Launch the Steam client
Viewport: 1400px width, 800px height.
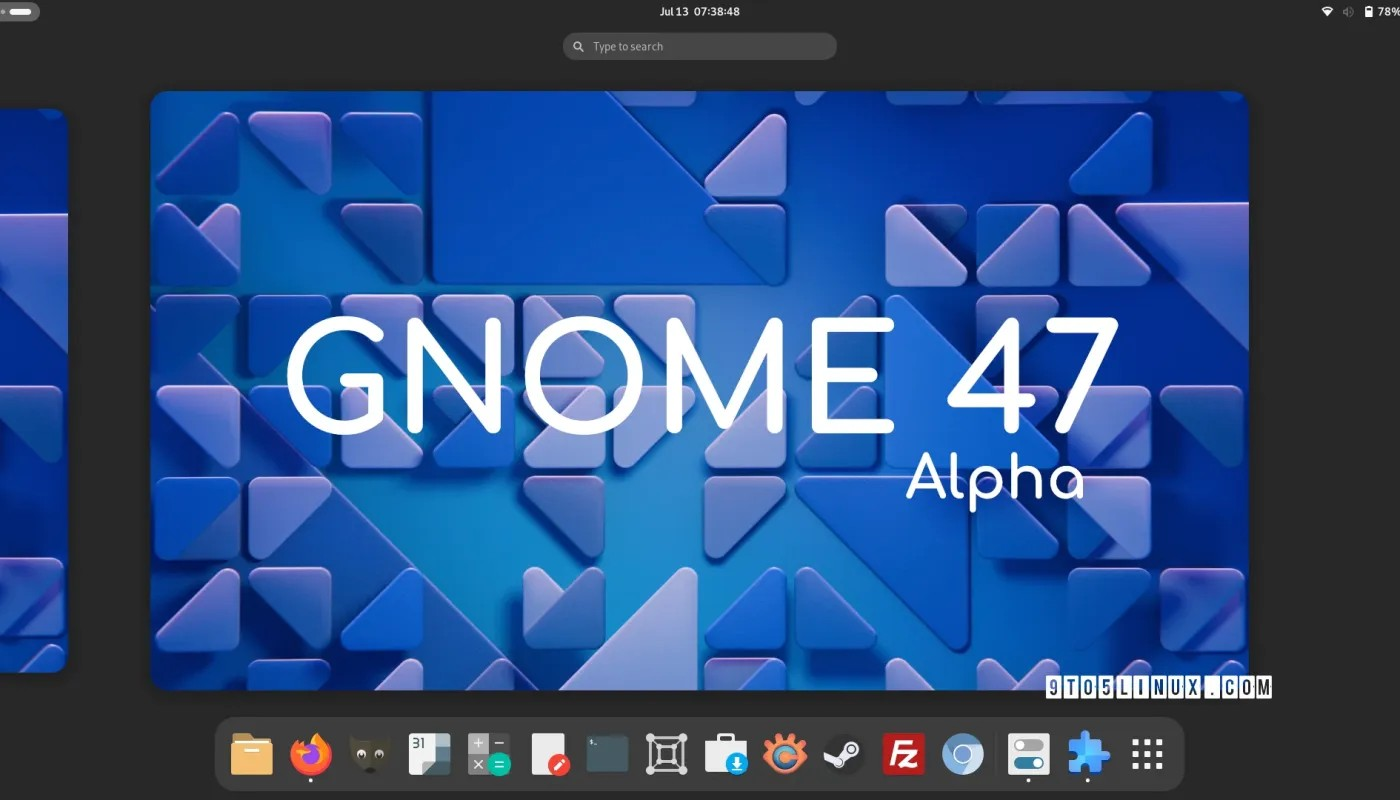tap(843, 755)
